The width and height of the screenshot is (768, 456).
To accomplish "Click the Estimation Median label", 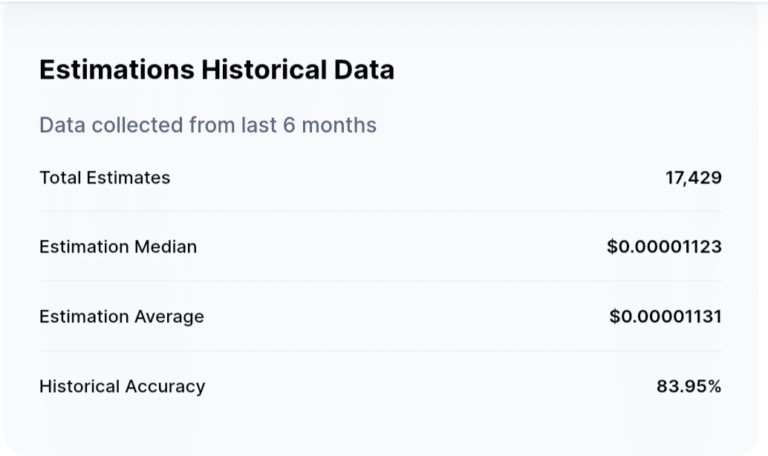I will 118,246.
